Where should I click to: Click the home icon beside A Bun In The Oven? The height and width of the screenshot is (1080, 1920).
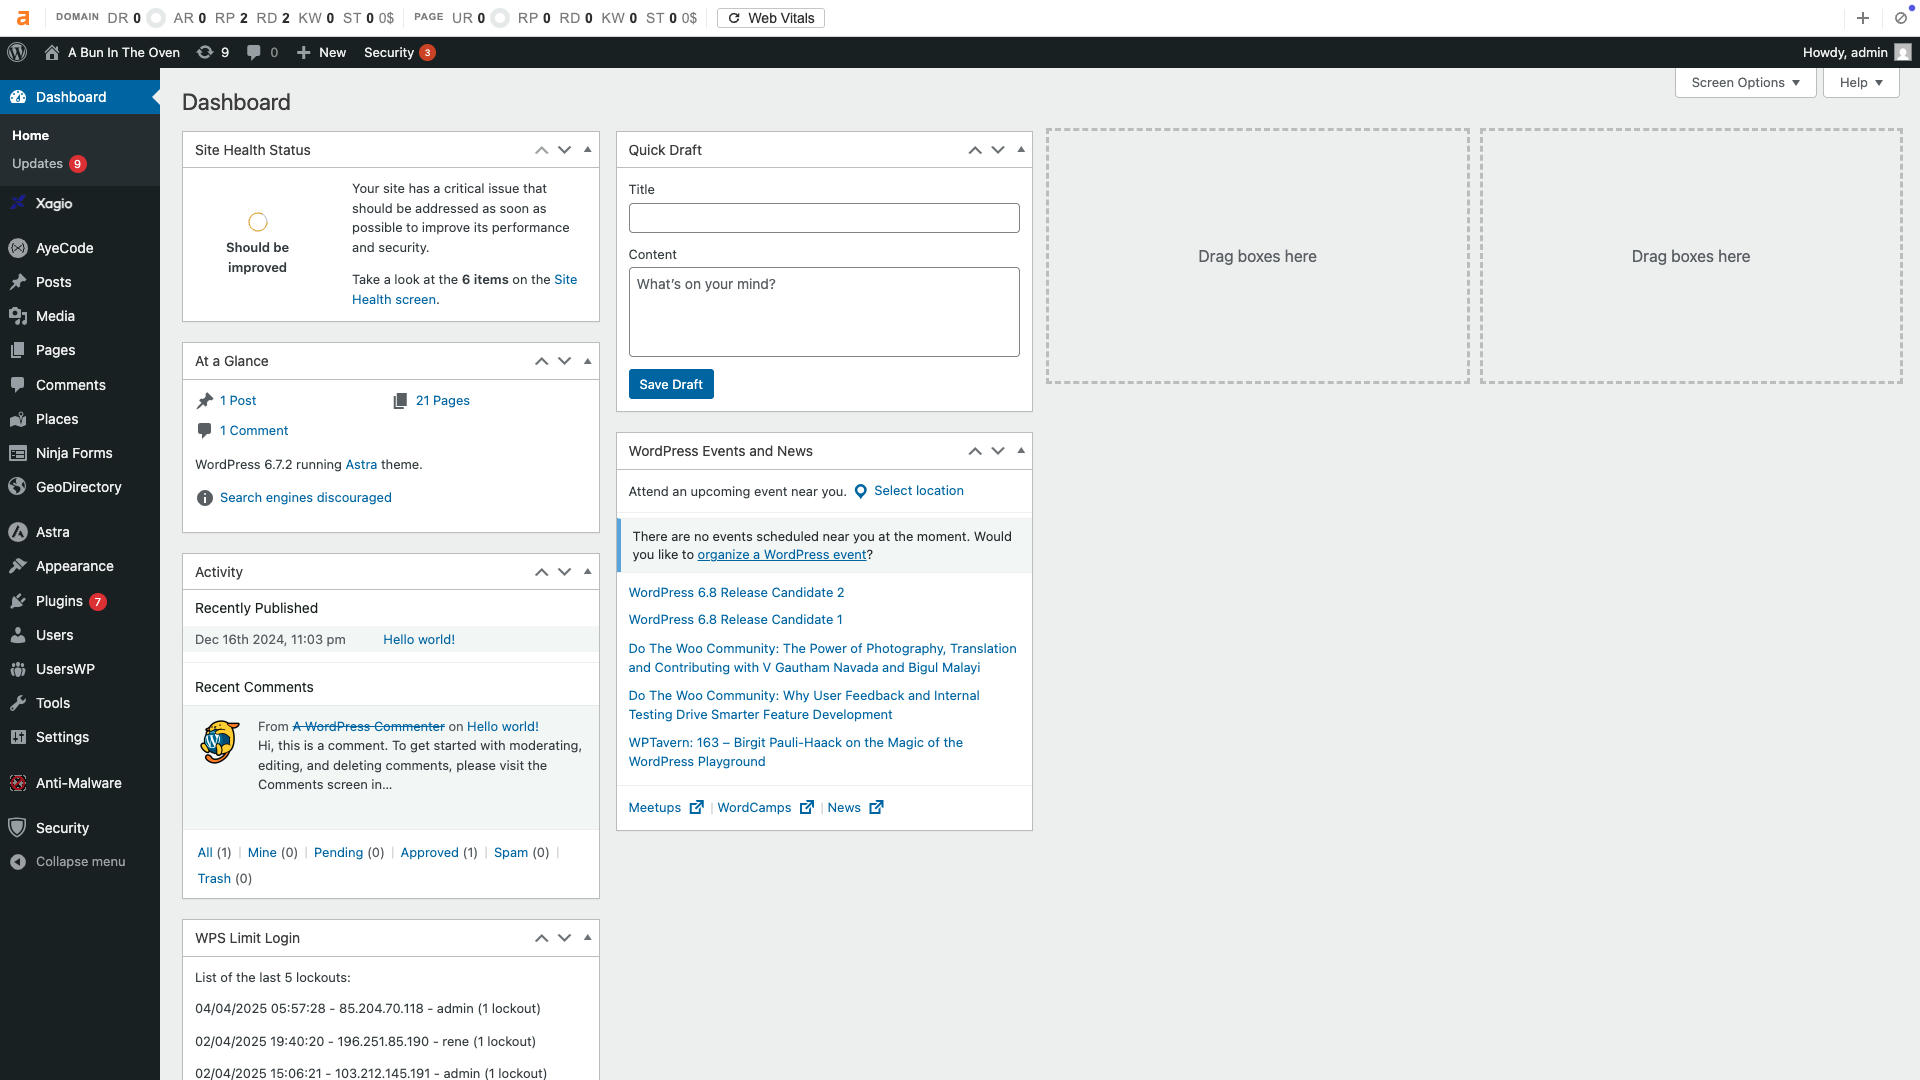[x=52, y=52]
